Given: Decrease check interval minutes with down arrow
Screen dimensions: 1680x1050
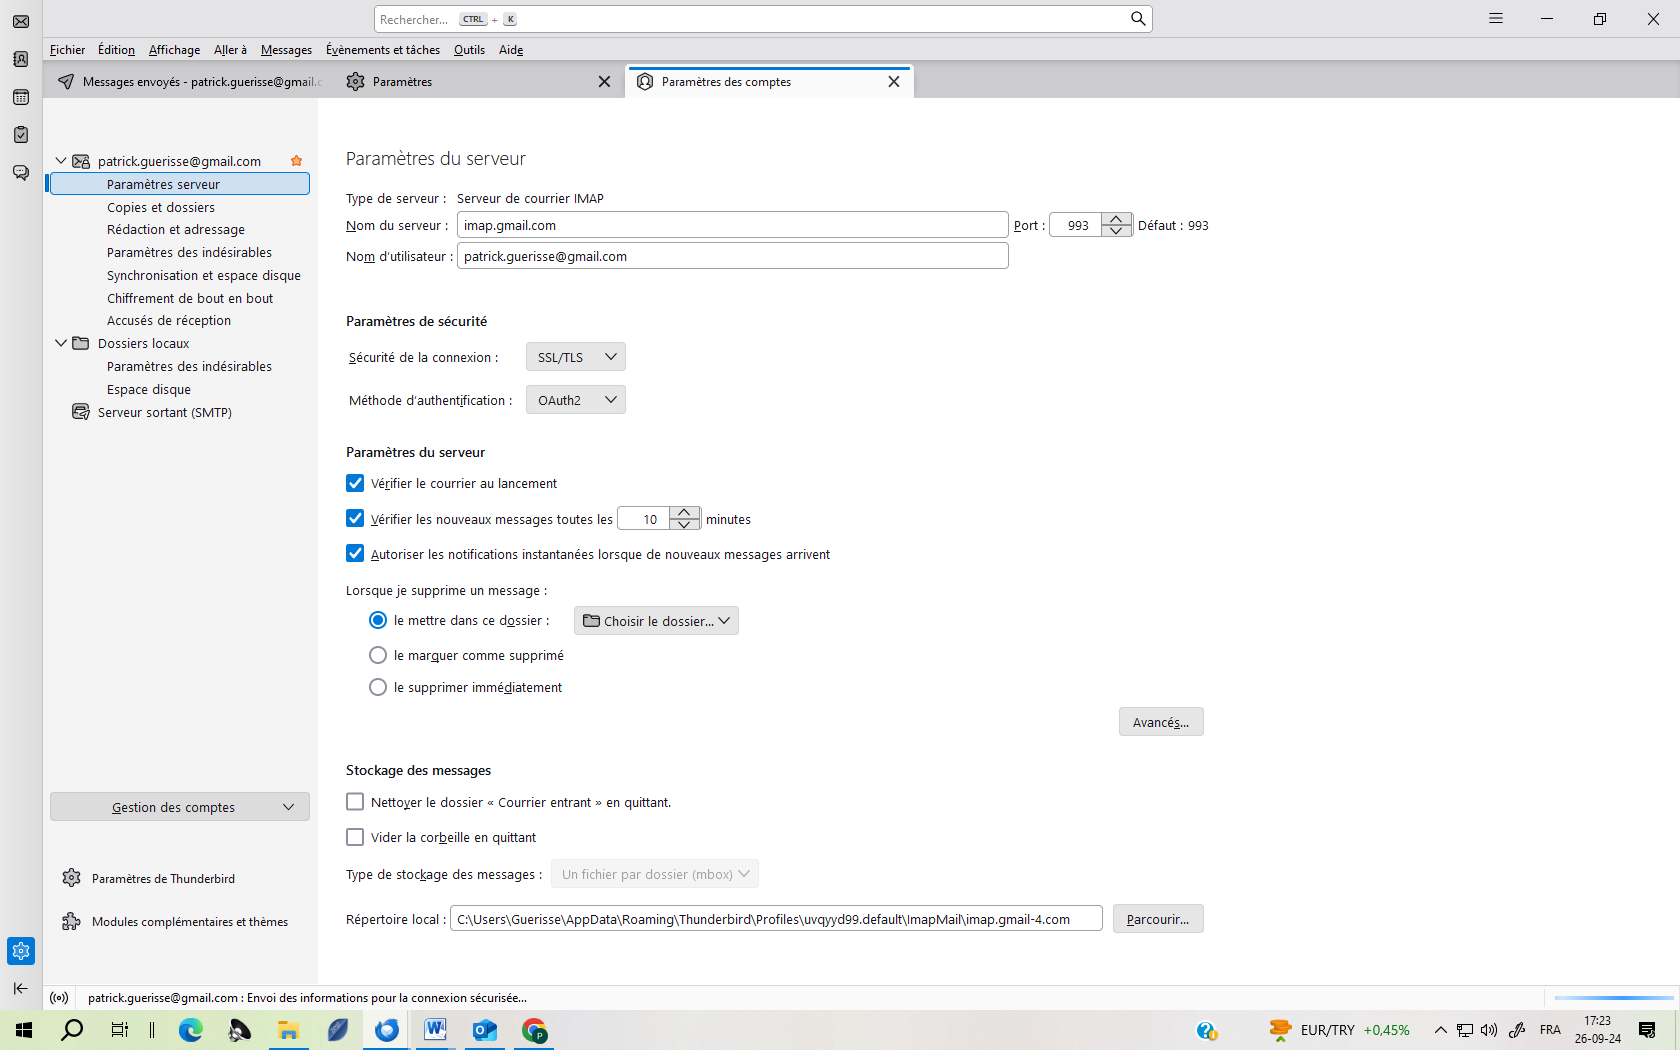Looking at the screenshot, I should click(684, 525).
